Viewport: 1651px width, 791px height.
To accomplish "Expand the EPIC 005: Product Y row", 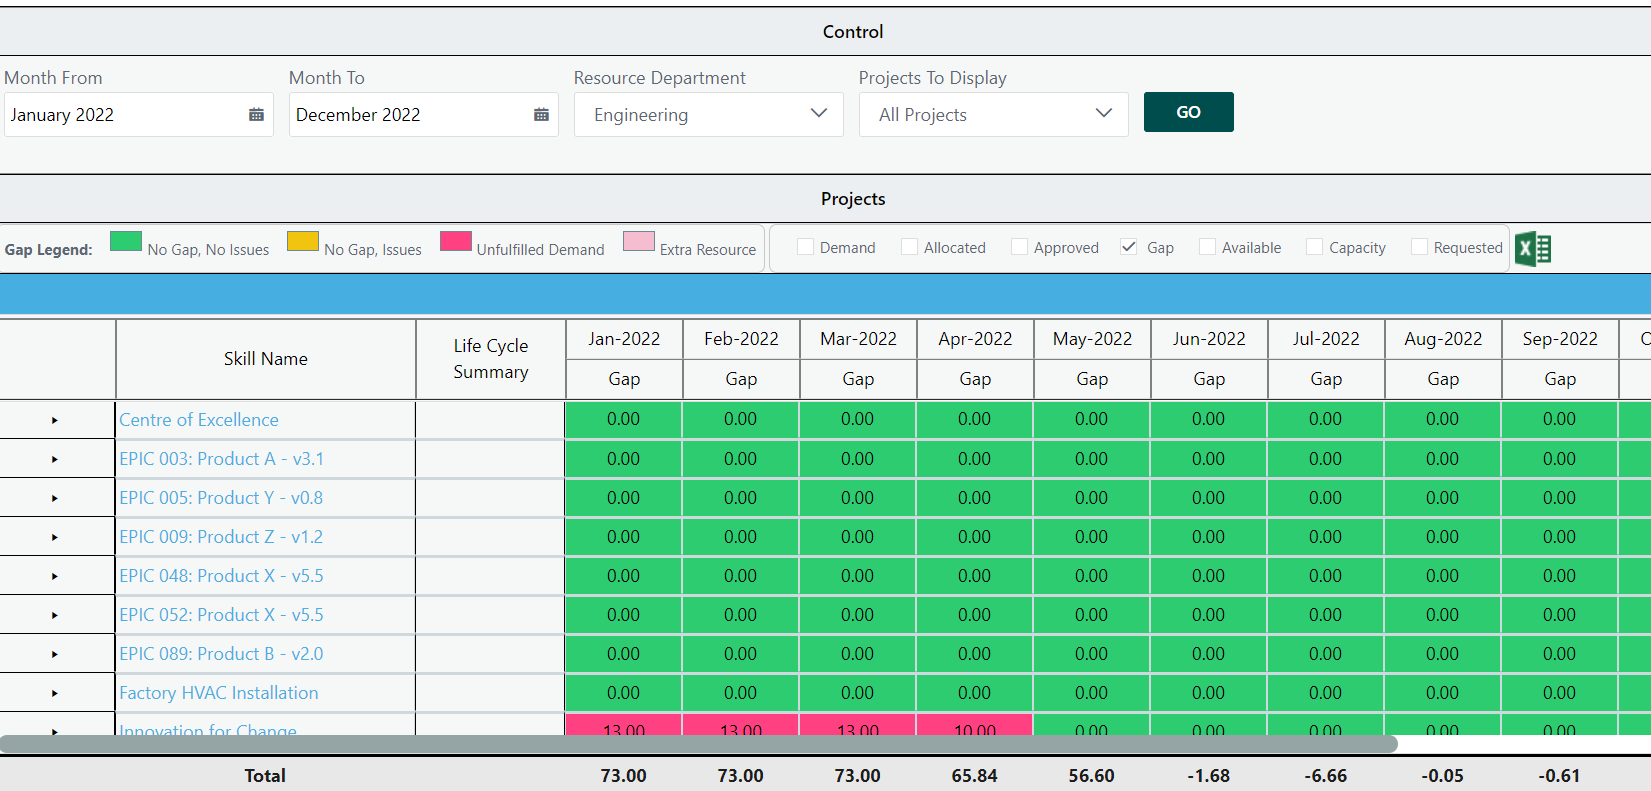I will (x=55, y=499).
